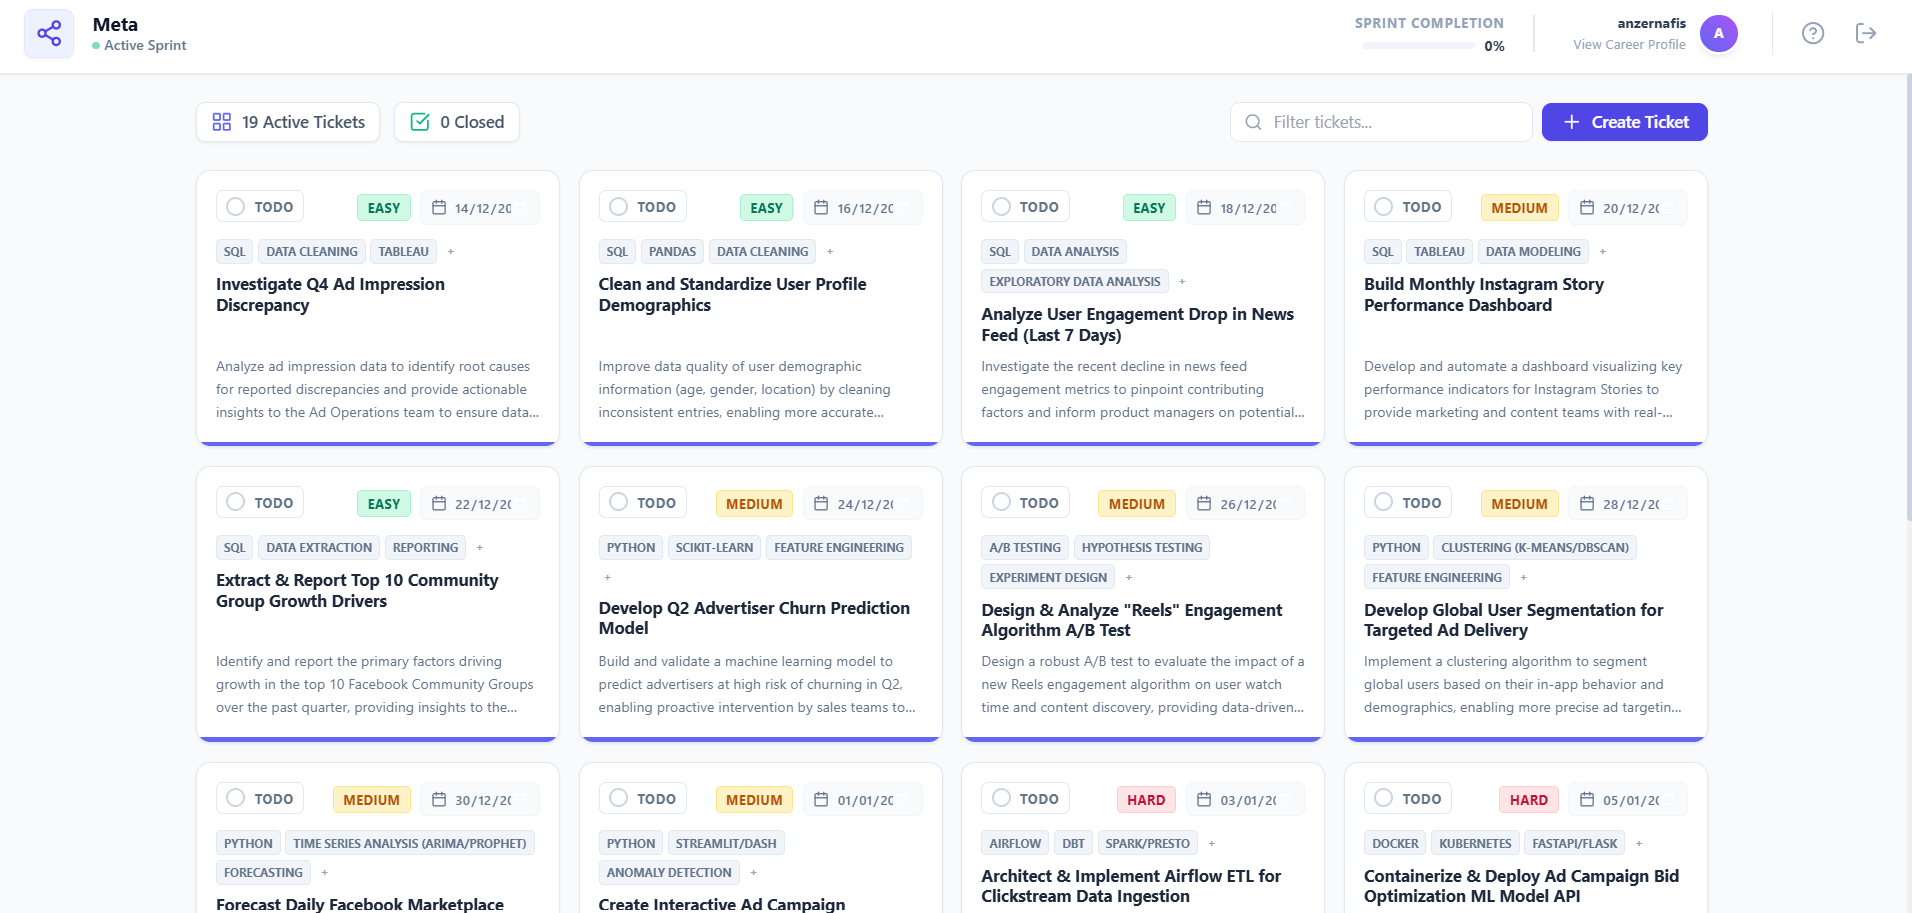1912x913 pixels.
Task: Click calendar icon on Investigate Q4 Ad Impression ticket
Action: tap(439, 208)
